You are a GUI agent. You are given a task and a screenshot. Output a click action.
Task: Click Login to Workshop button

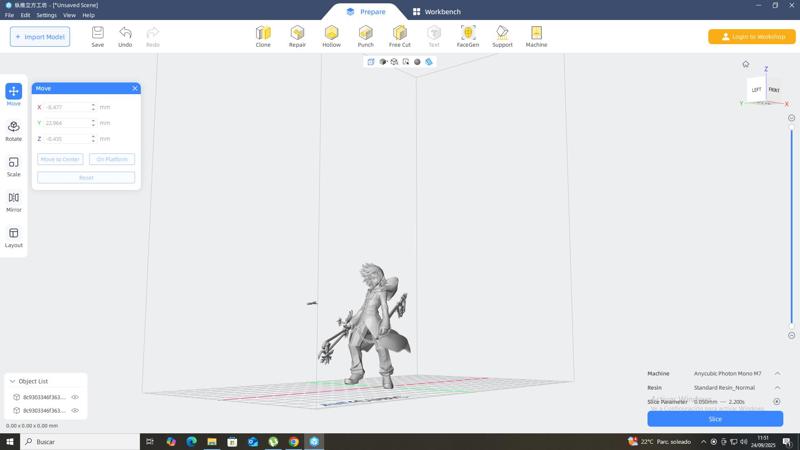(x=752, y=37)
